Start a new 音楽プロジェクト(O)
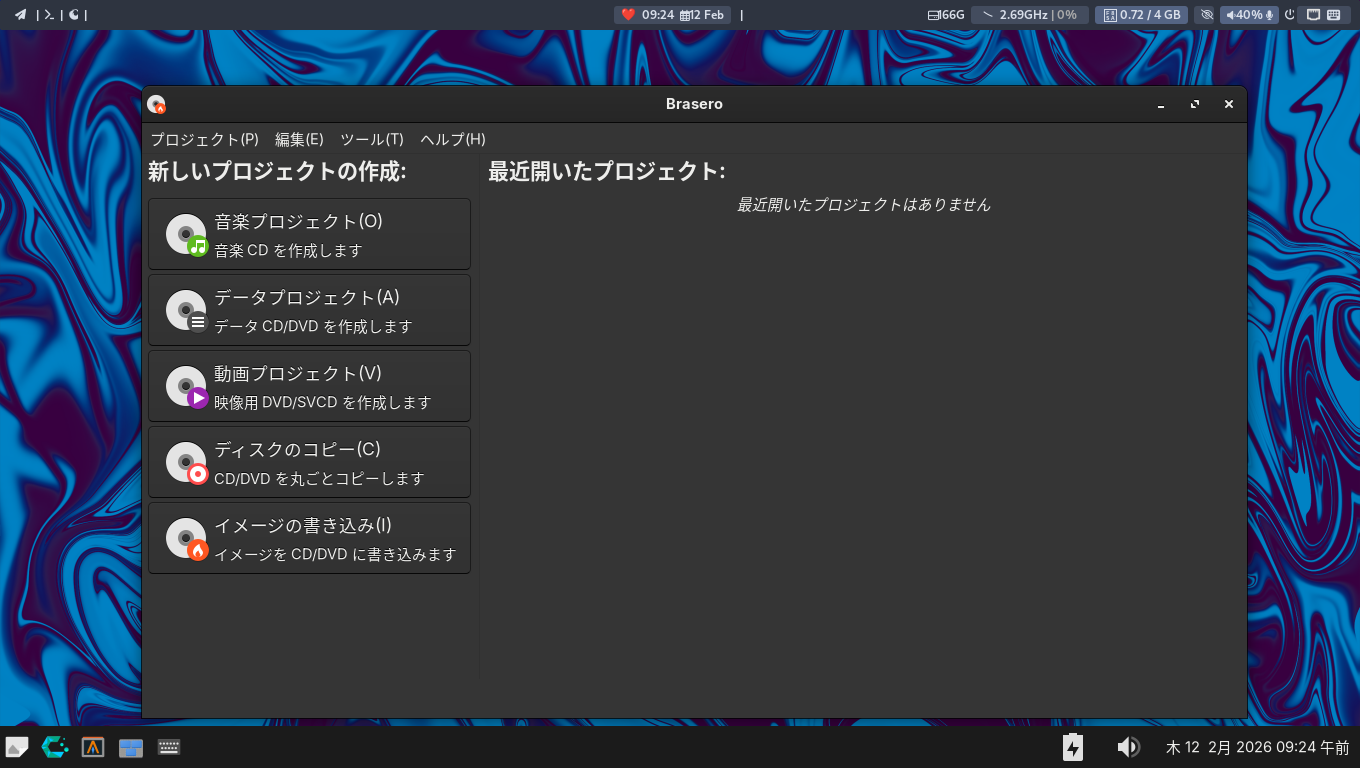The width and height of the screenshot is (1360, 768). click(309, 234)
